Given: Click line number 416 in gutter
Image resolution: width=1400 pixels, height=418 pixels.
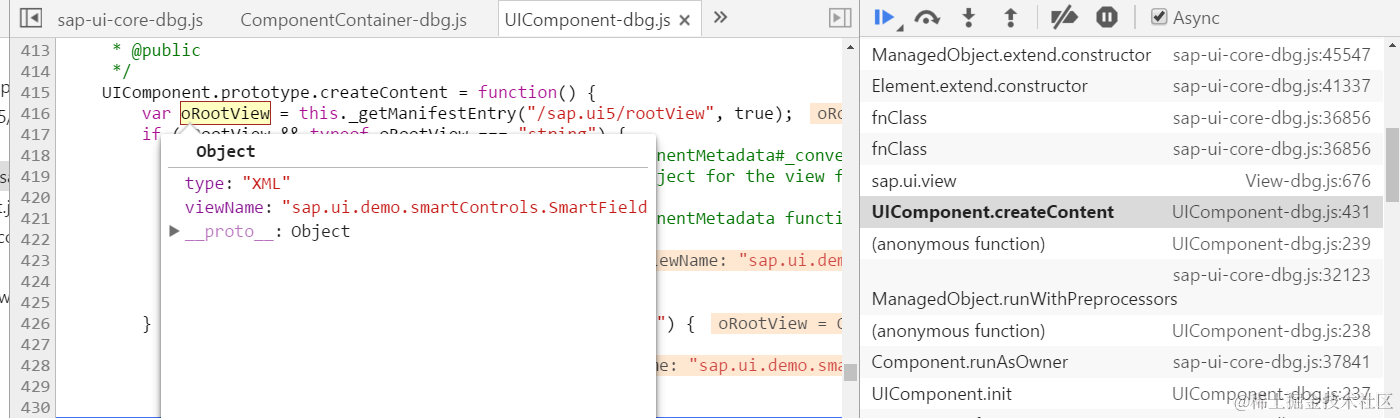Looking at the screenshot, I should [x=34, y=113].
